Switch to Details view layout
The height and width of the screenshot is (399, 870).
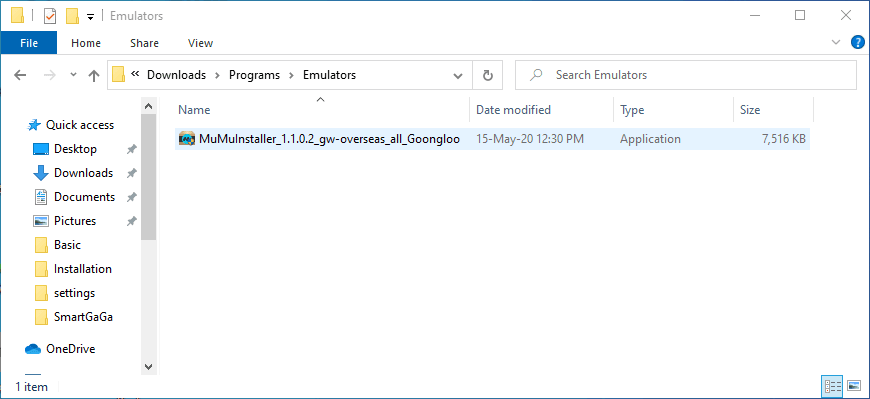[833, 386]
